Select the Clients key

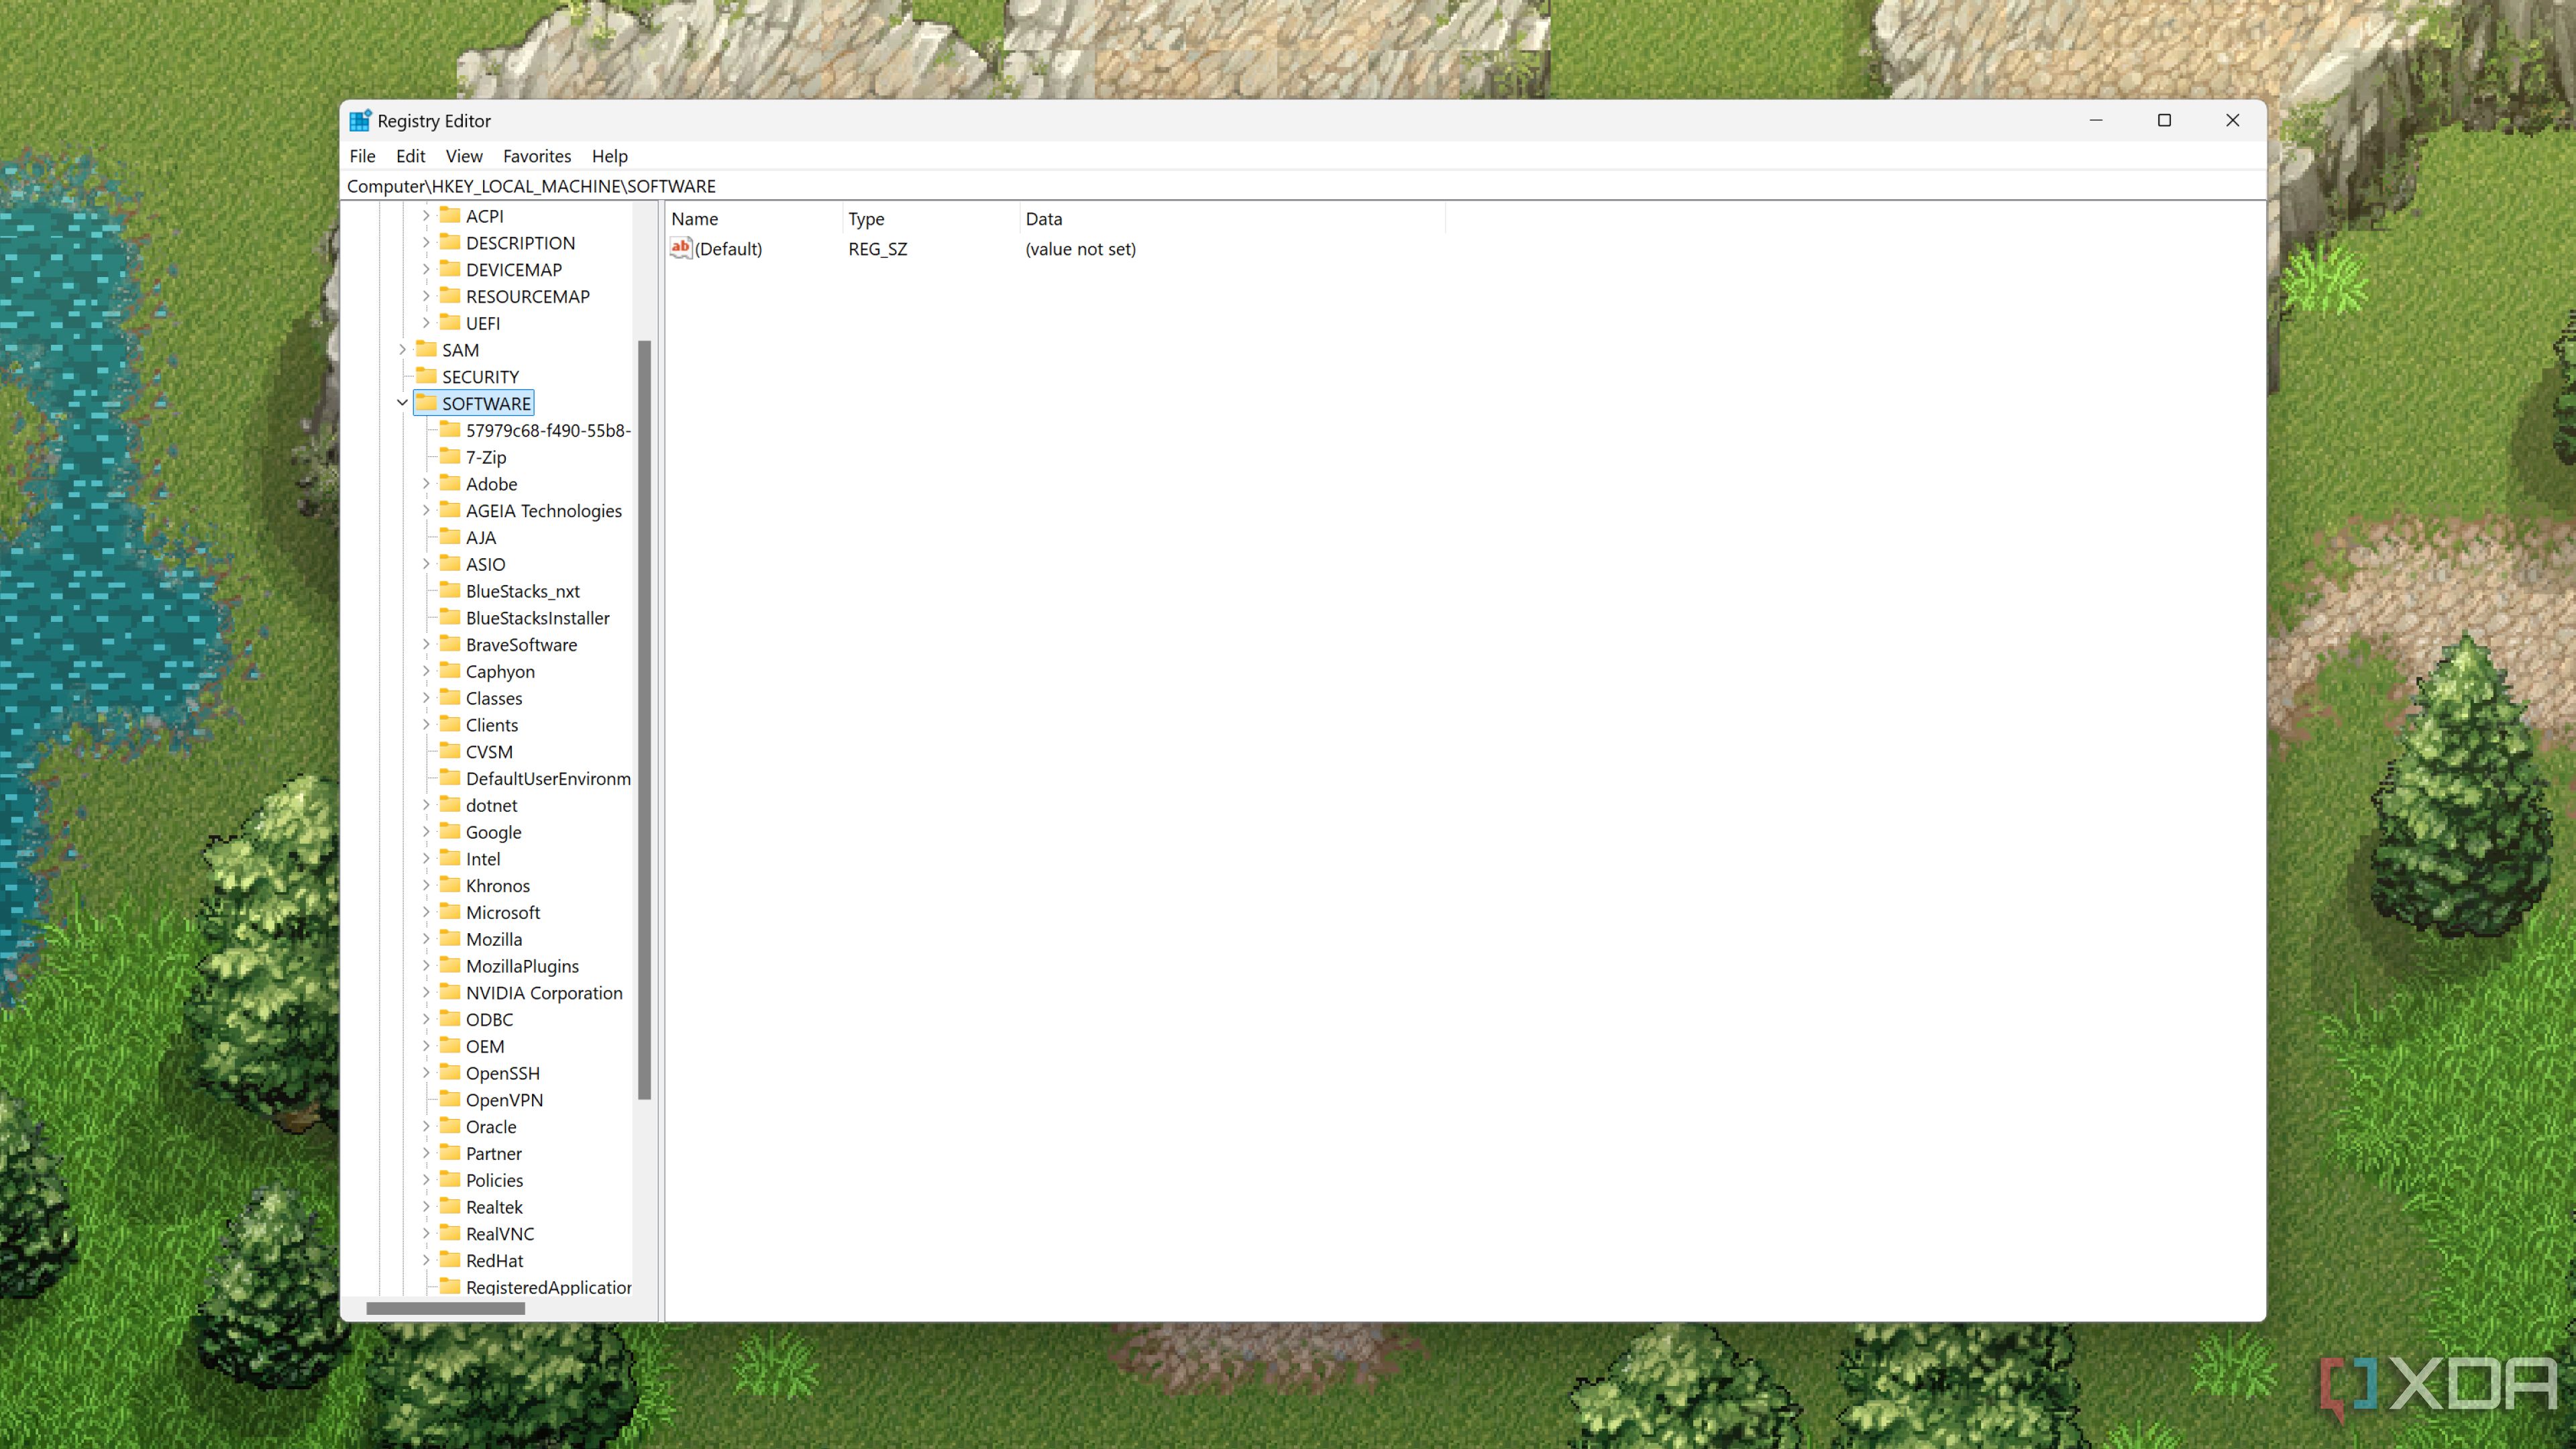(491, 725)
